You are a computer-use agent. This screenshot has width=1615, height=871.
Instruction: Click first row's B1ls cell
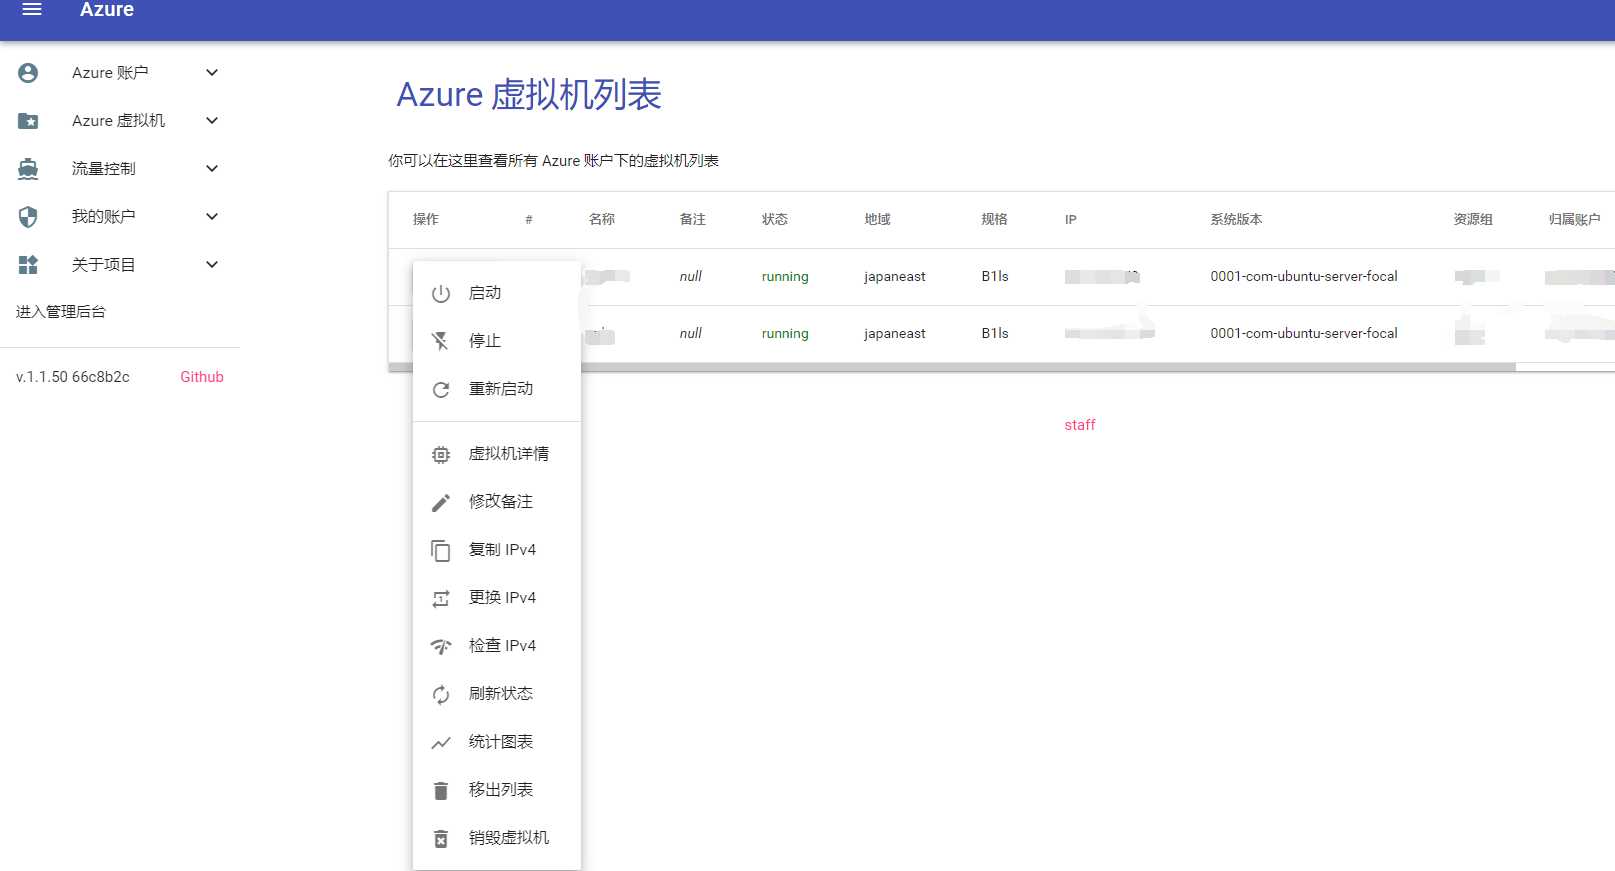[995, 277]
